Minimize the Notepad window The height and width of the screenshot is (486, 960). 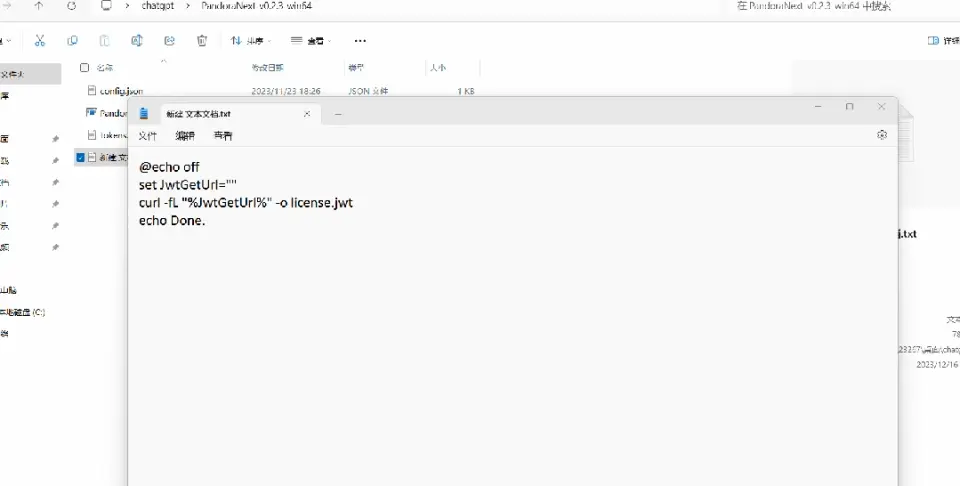[818, 107]
